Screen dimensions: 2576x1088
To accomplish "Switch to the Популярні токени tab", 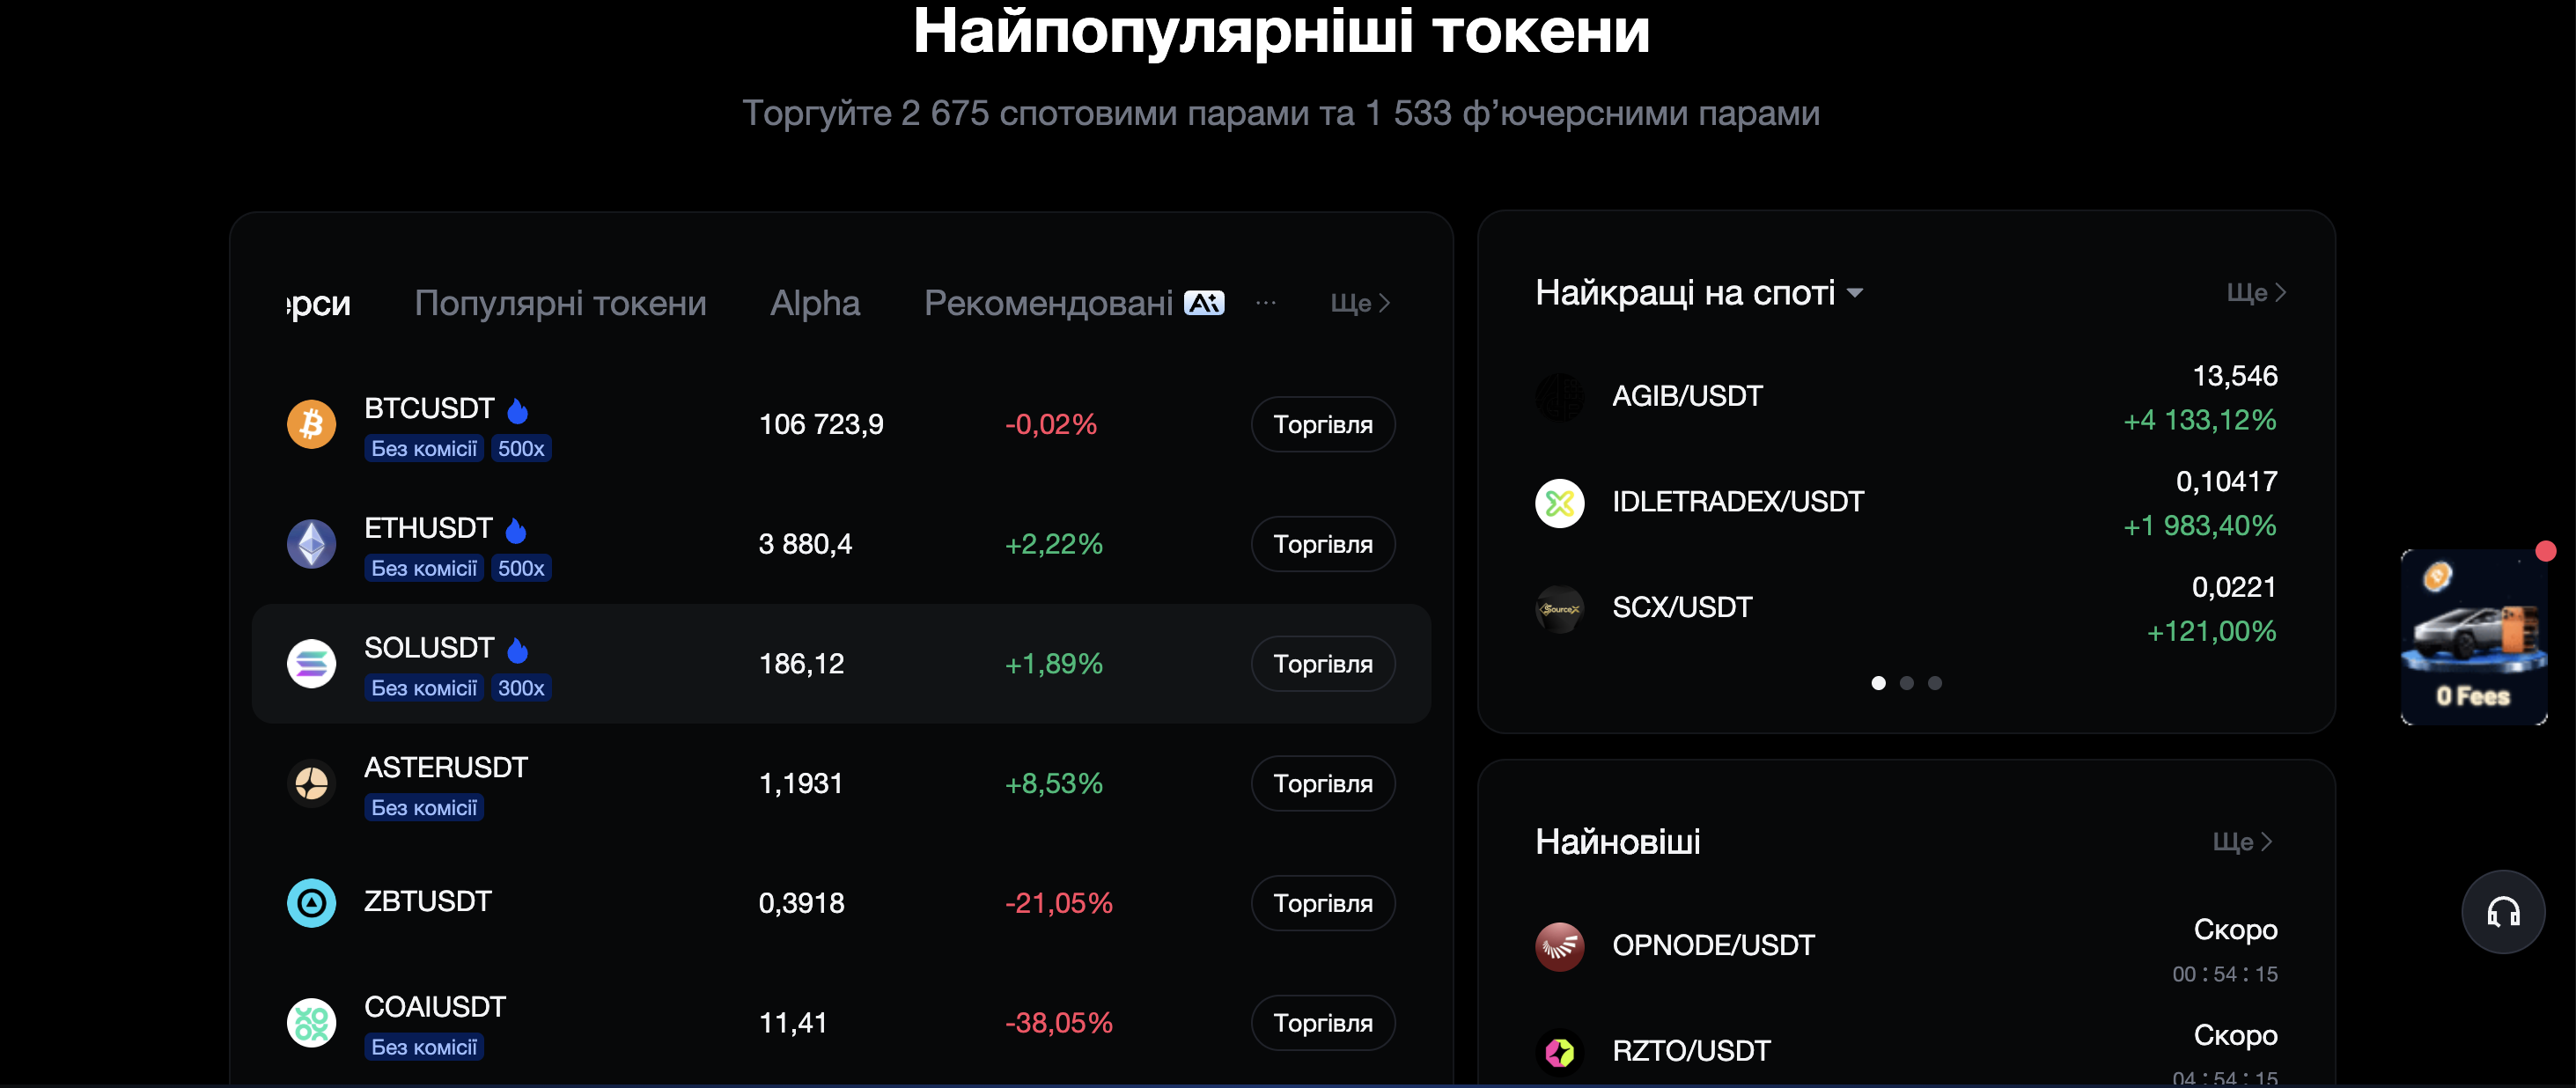I will (560, 303).
